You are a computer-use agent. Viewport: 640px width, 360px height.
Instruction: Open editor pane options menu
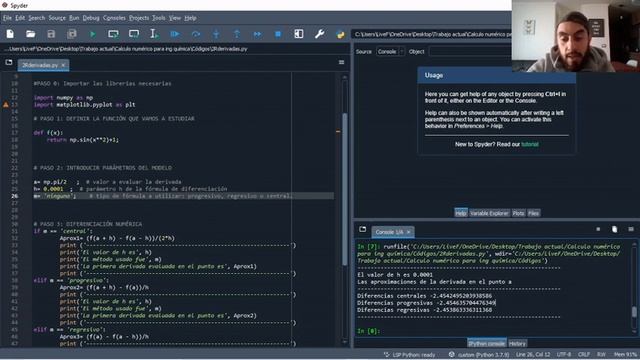point(342,62)
